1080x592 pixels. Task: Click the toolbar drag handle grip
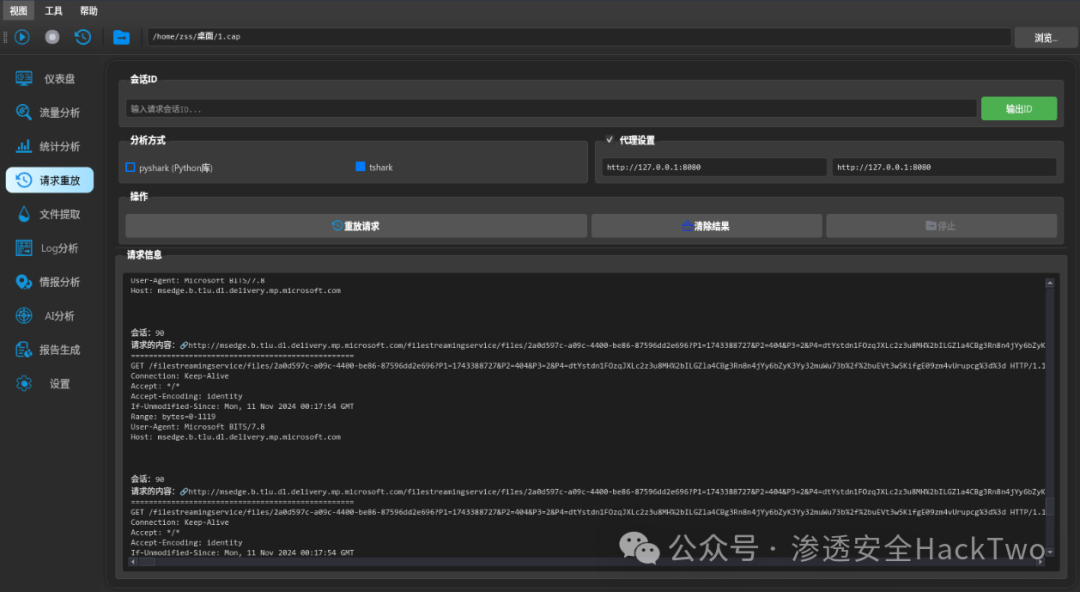click(6, 37)
